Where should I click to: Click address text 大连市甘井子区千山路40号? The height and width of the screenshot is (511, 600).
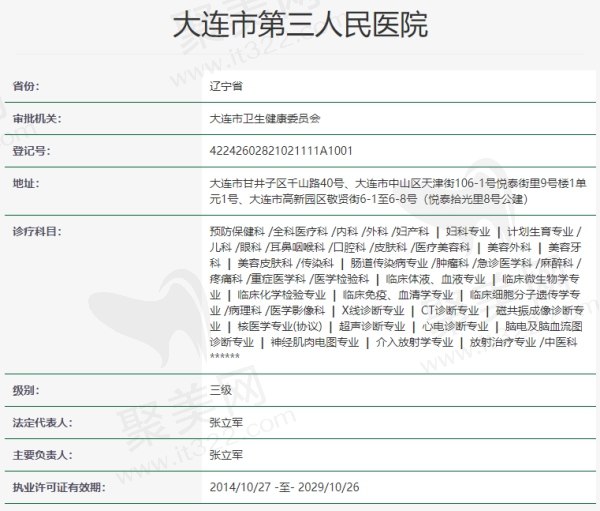click(x=276, y=183)
